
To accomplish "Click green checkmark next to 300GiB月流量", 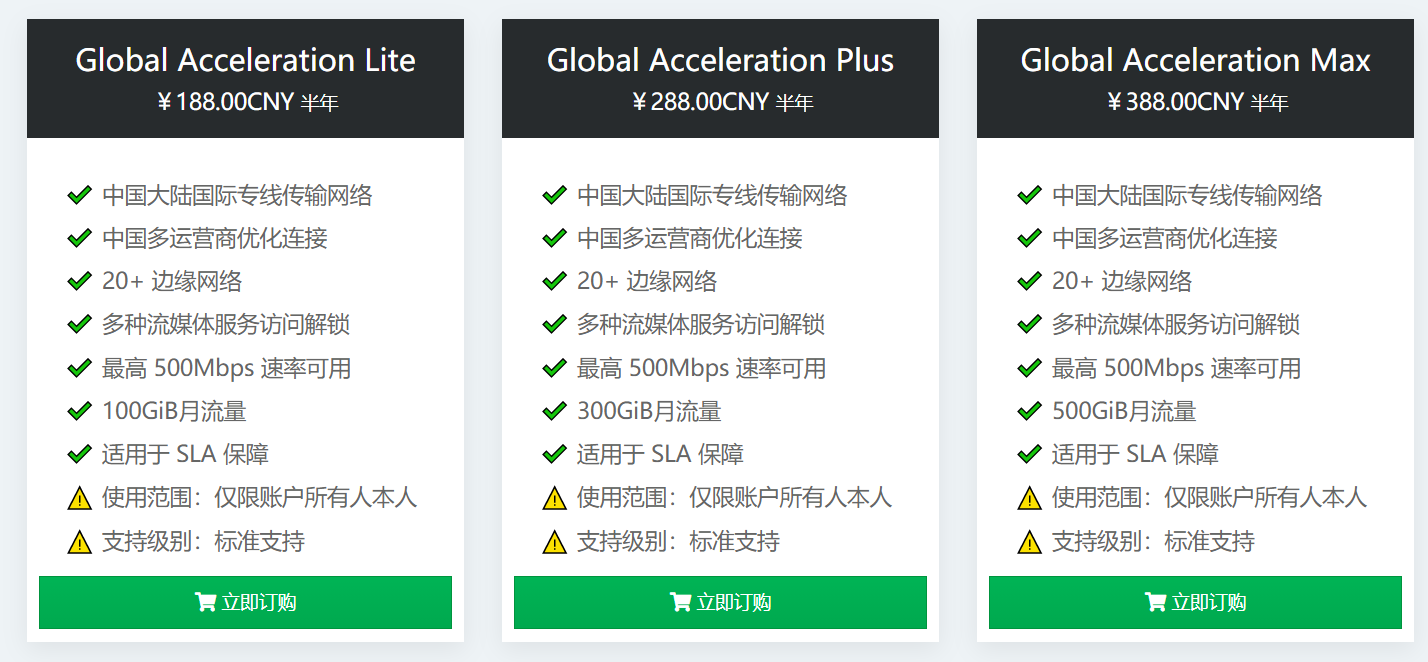I will coord(554,411).
